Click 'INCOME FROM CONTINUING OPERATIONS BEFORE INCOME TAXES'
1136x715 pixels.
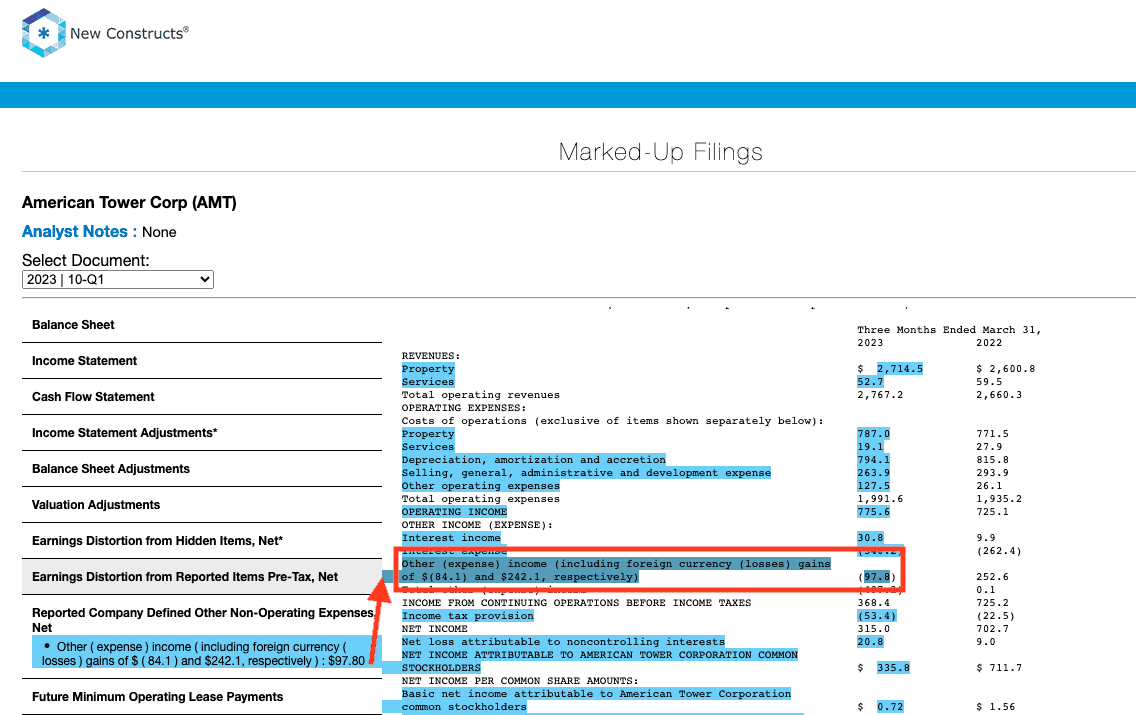(577, 603)
